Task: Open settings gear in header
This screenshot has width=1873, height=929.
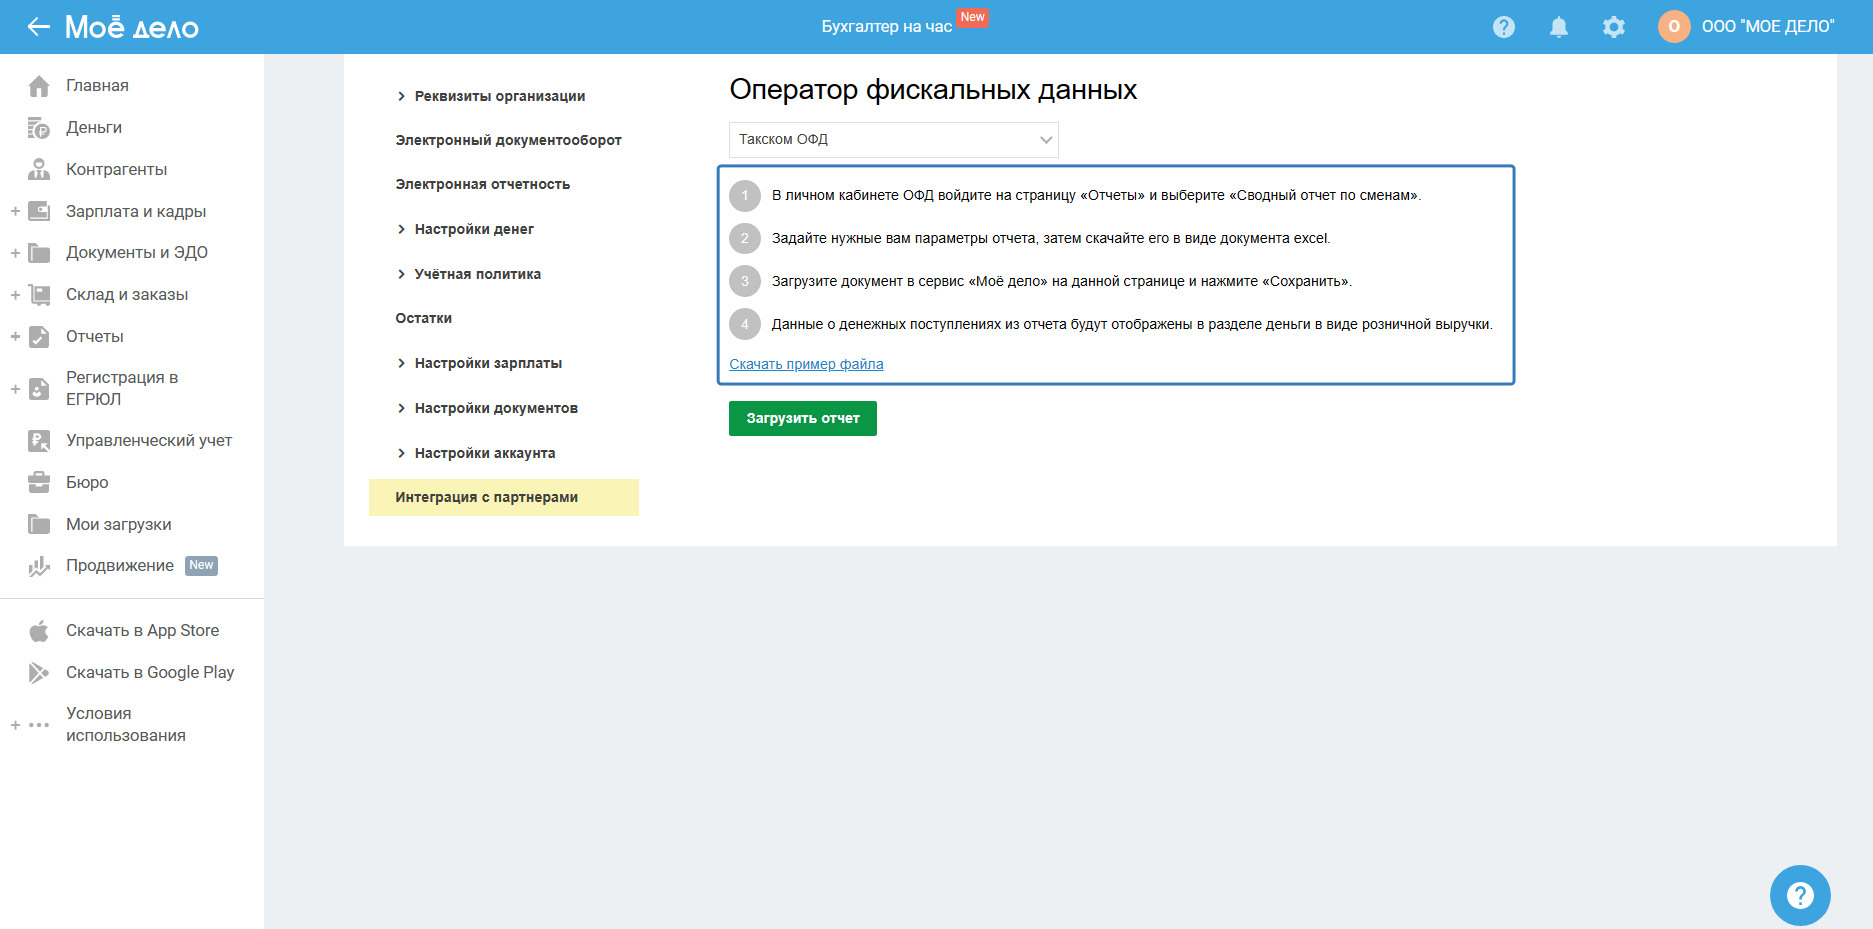Action: (1613, 27)
